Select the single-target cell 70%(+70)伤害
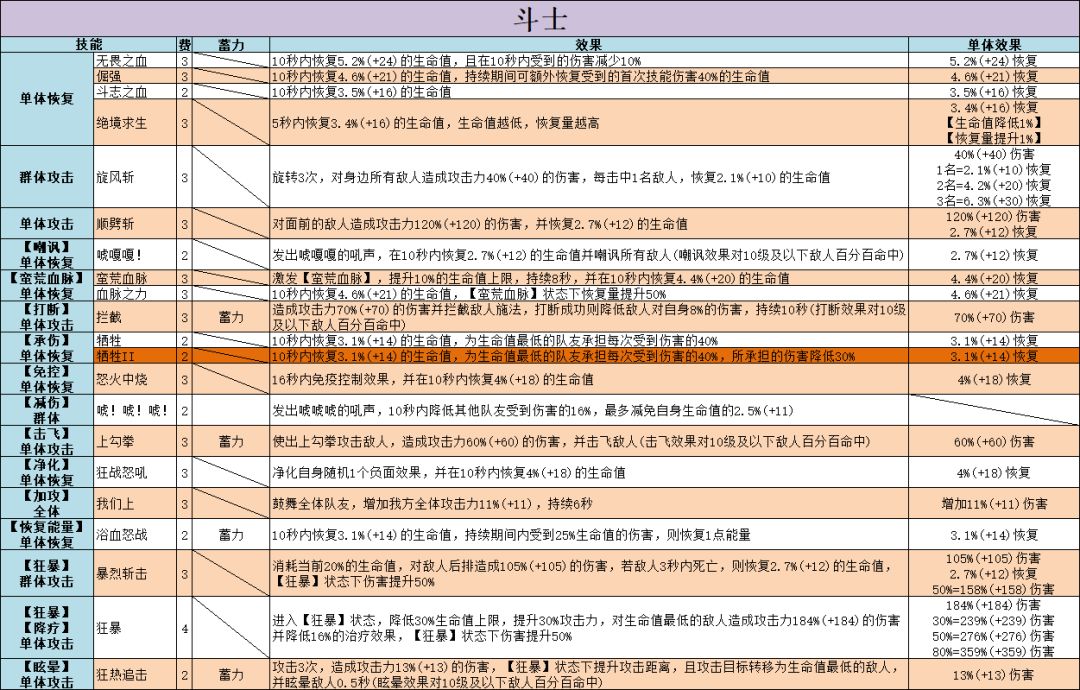Viewport: 1080px width, 690px height. [994, 317]
